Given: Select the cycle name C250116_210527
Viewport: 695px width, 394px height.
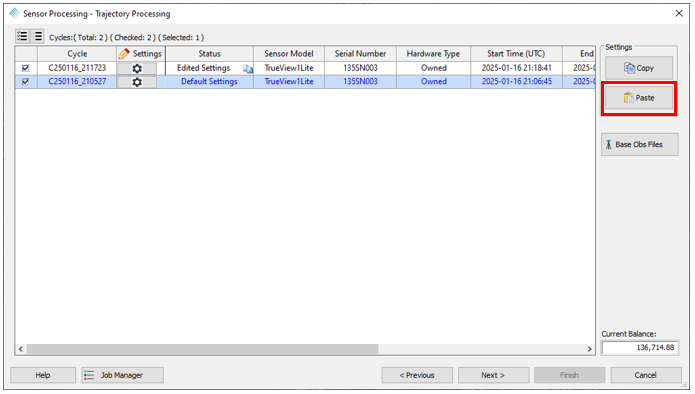Looking at the screenshot, I should coord(77,82).
